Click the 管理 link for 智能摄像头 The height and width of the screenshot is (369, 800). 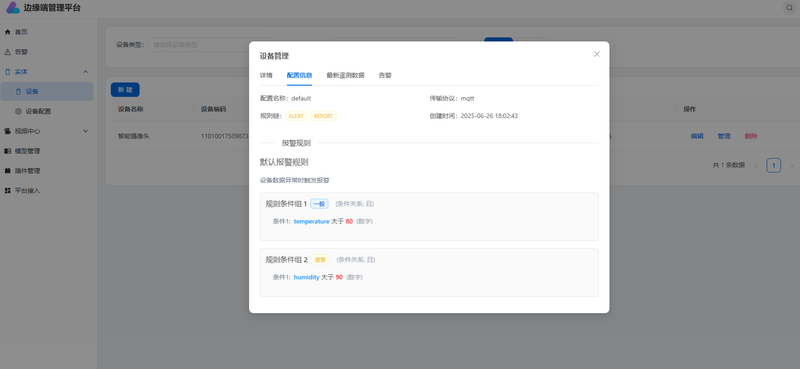724,136
